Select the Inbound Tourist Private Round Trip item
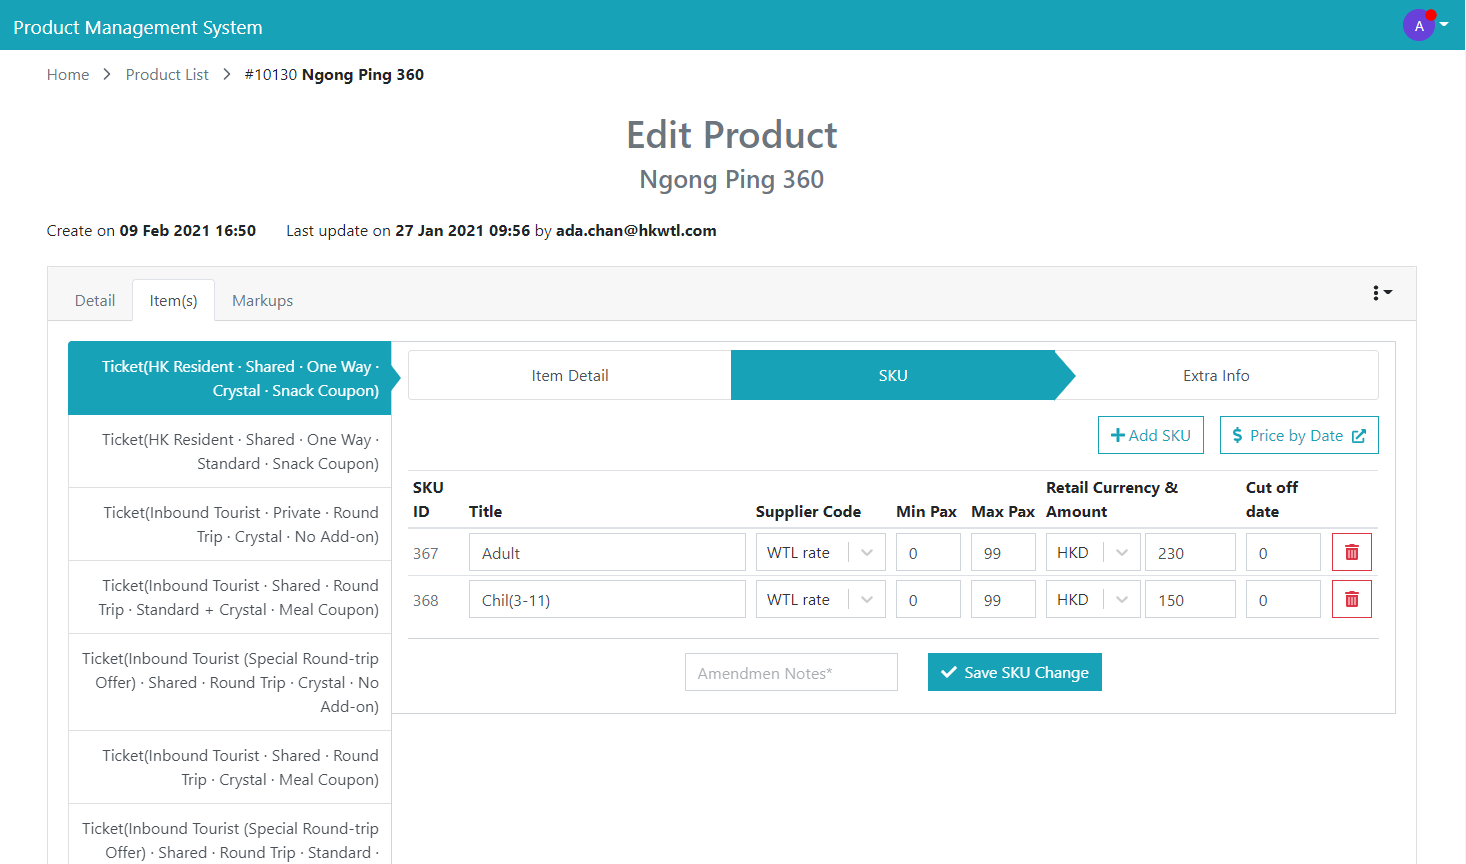 point(229,524)
